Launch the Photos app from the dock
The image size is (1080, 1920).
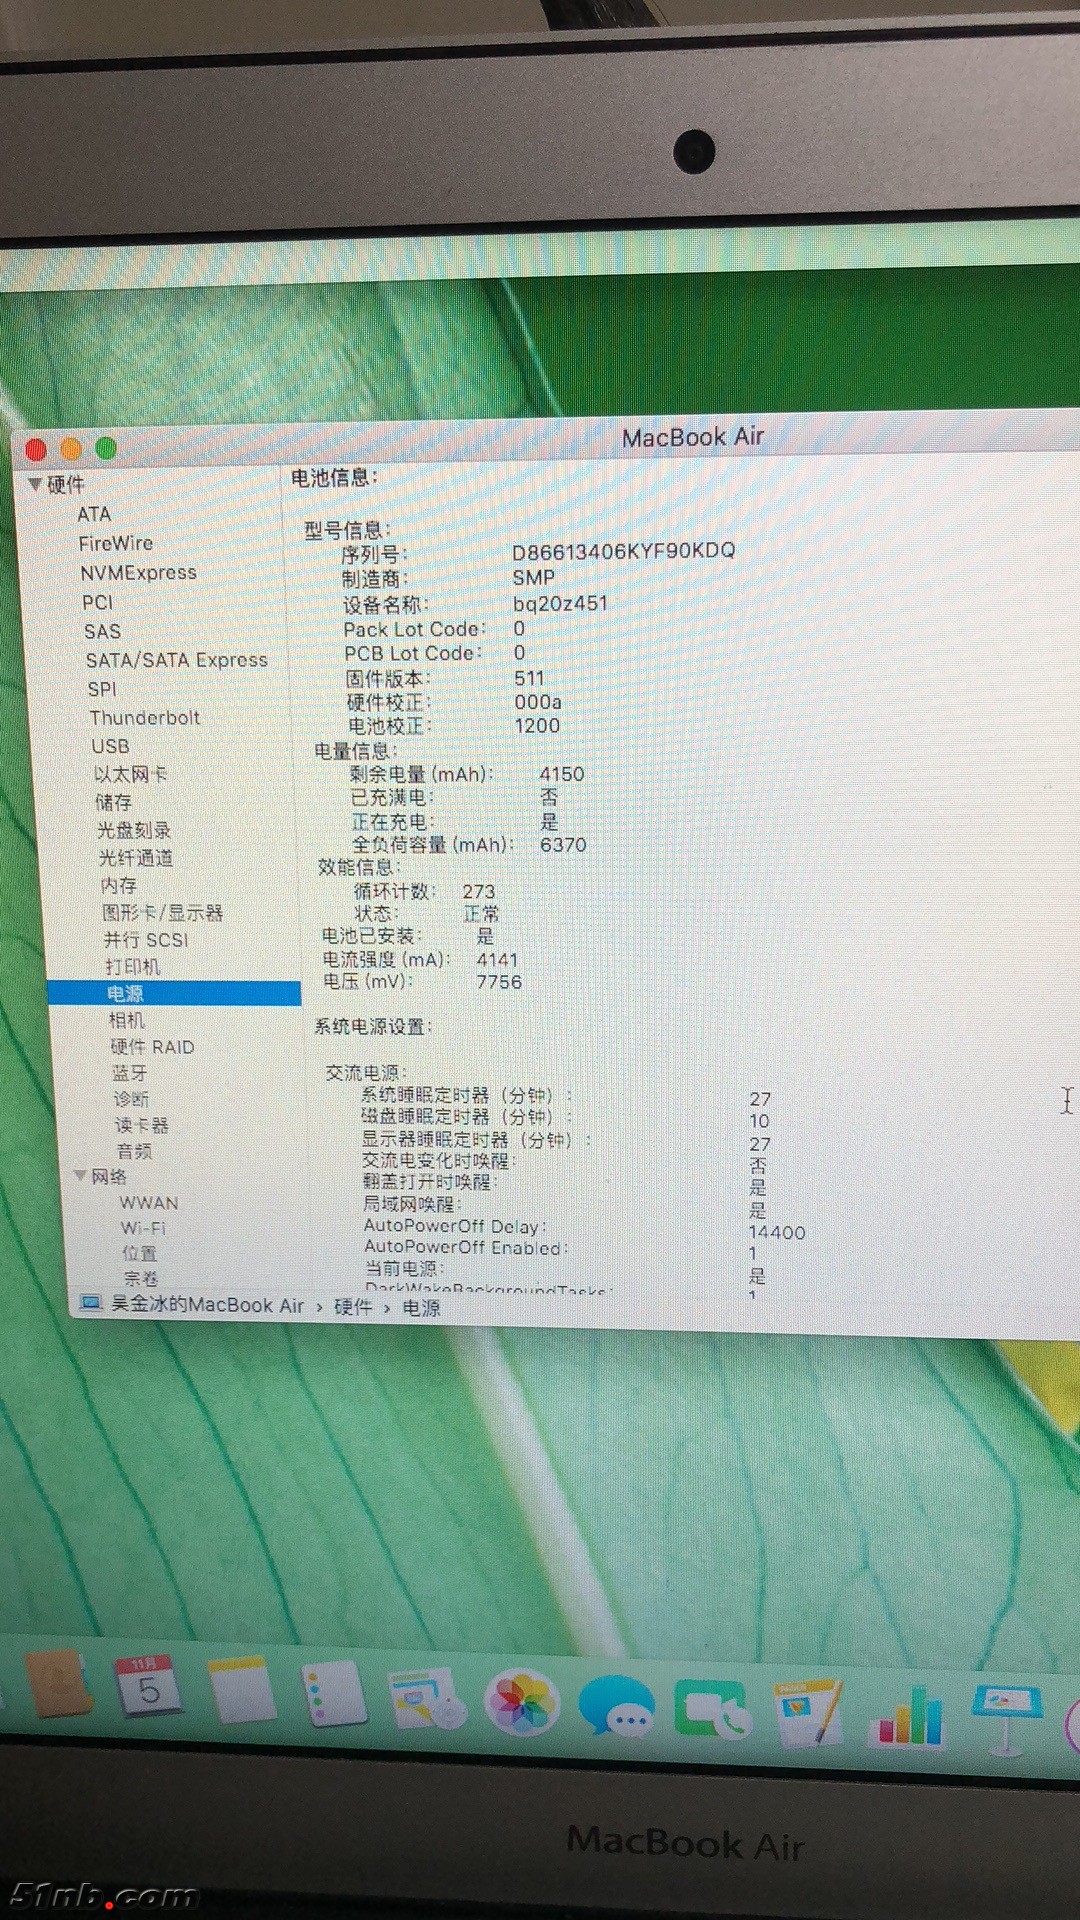[521, 1702]
